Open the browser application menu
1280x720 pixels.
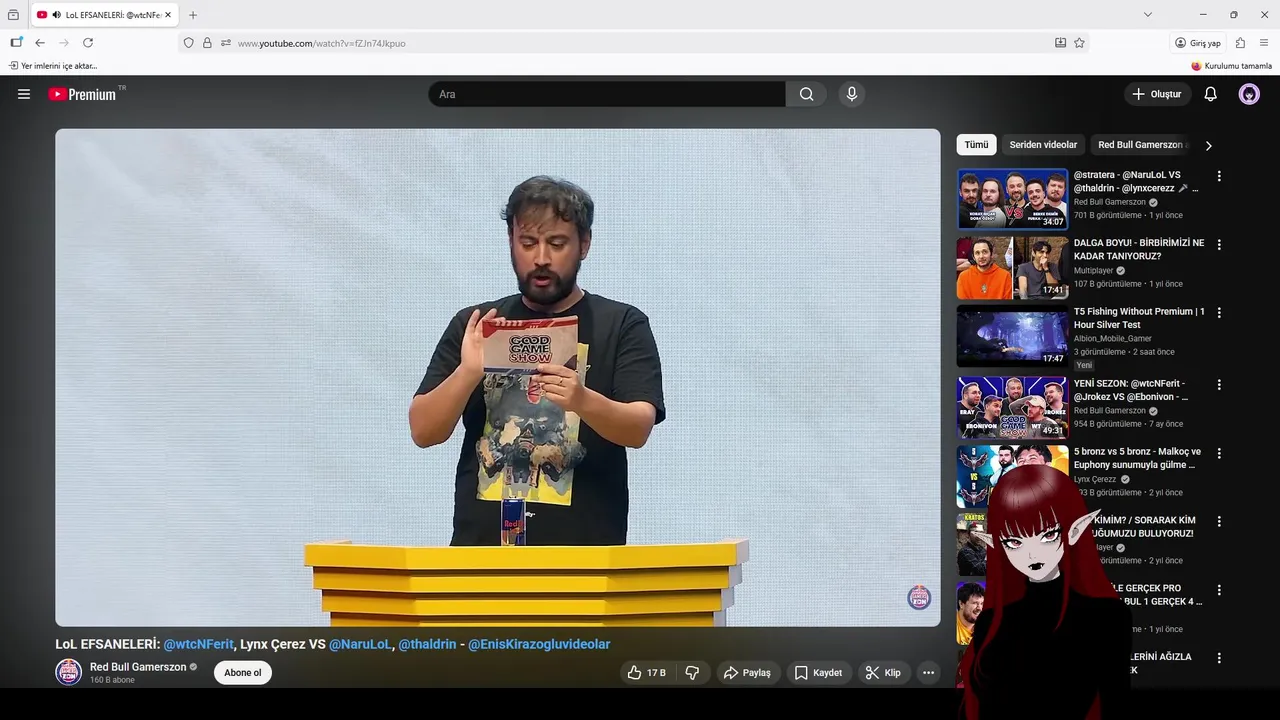pyautogui.click(x=1264, y=43)
